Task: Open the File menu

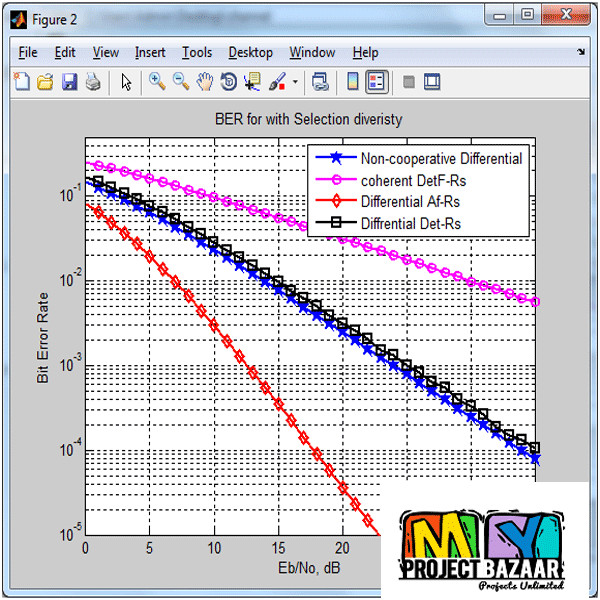Action: (x=28, y=52)
